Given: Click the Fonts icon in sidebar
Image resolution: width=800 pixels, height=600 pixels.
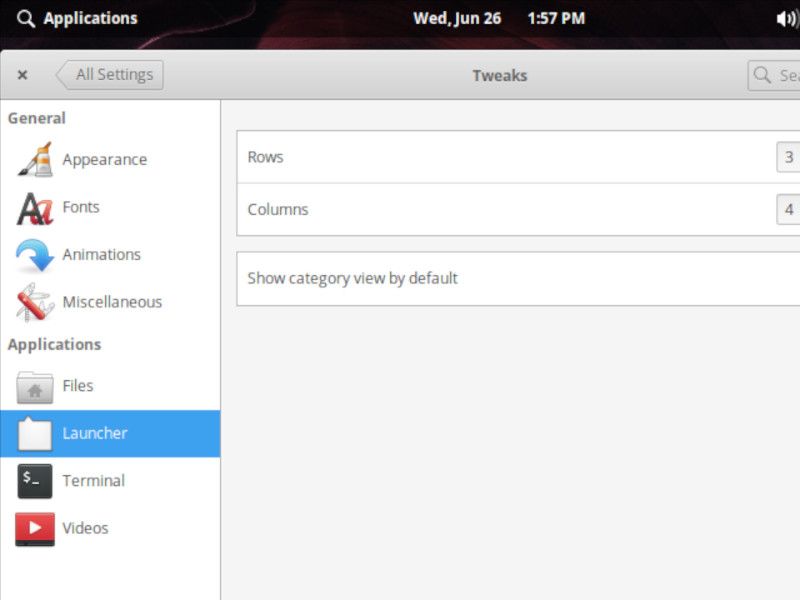Looking at the screenshot, I should (x=35, y=208).
